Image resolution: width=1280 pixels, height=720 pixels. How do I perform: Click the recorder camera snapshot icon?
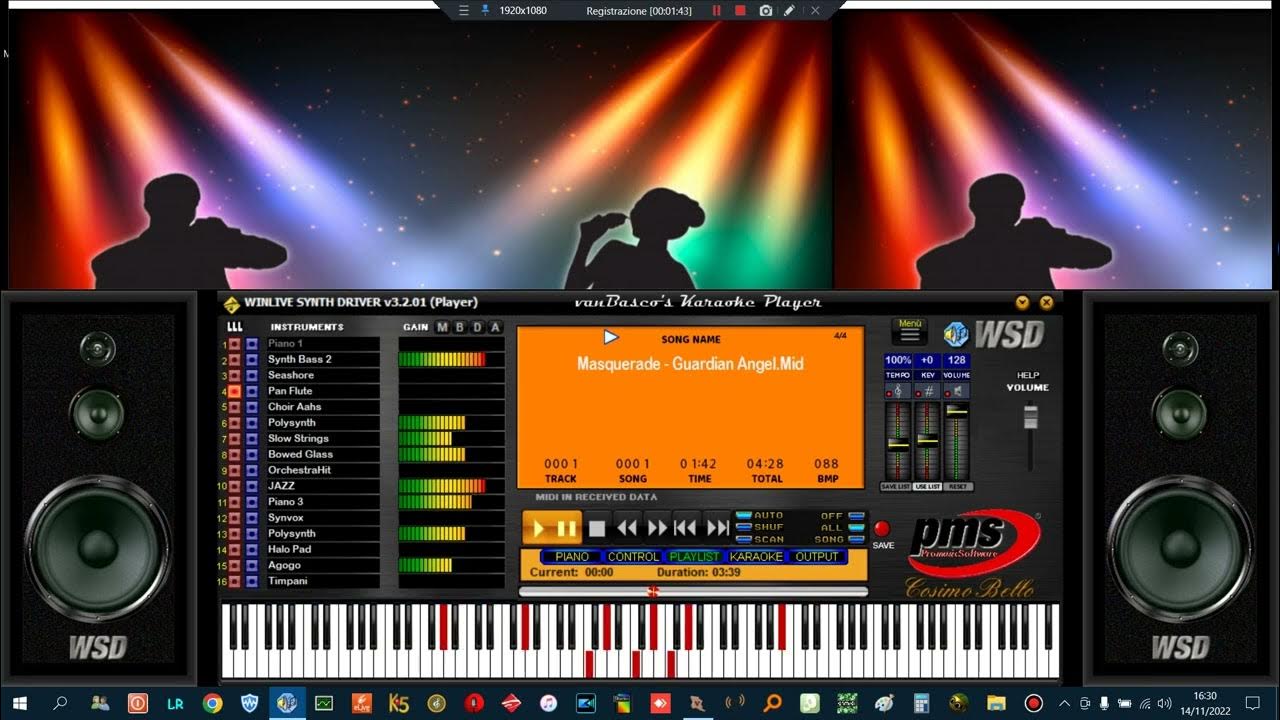point(765,10)
